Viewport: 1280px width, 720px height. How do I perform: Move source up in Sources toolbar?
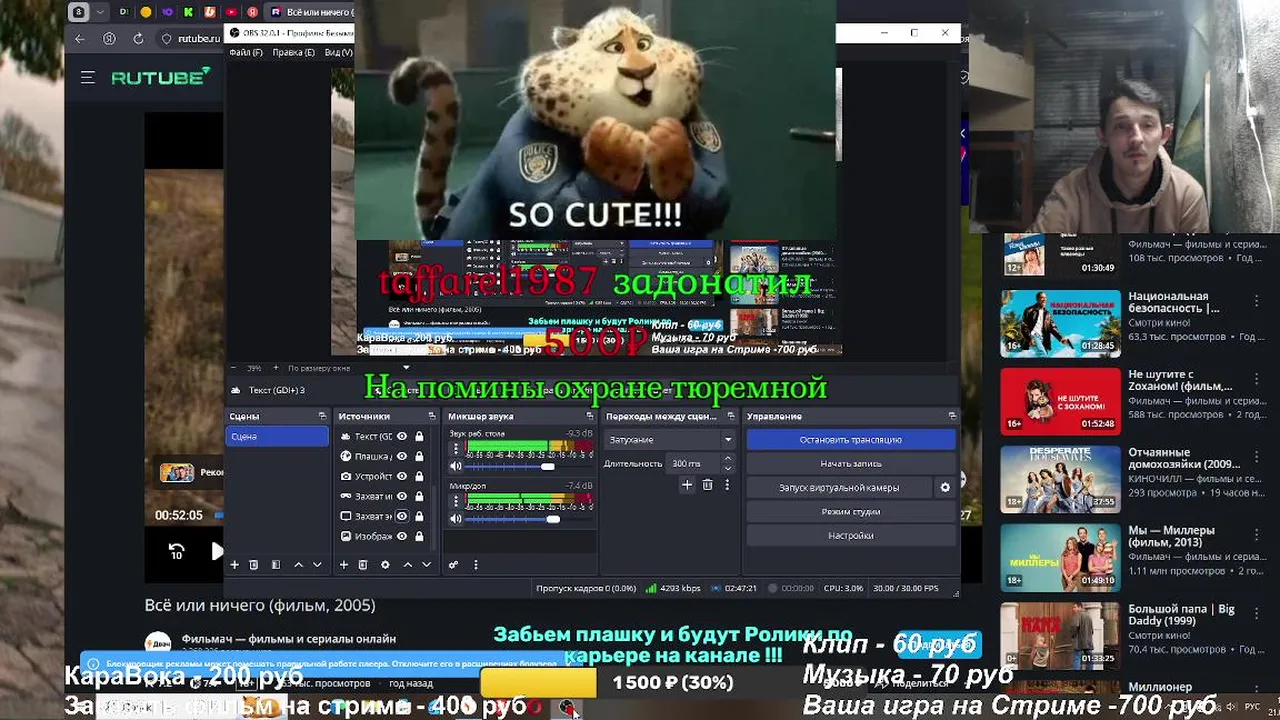(x=407, y=565)
